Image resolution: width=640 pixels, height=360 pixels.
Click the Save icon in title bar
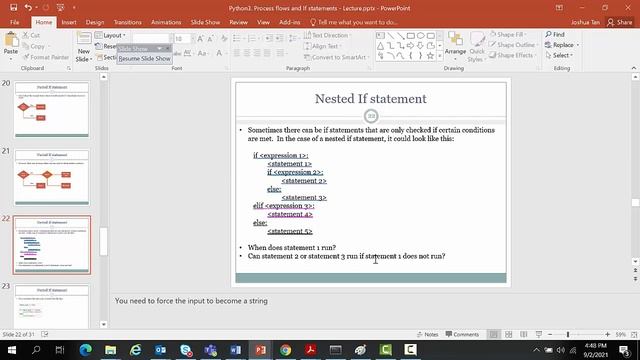13,7
